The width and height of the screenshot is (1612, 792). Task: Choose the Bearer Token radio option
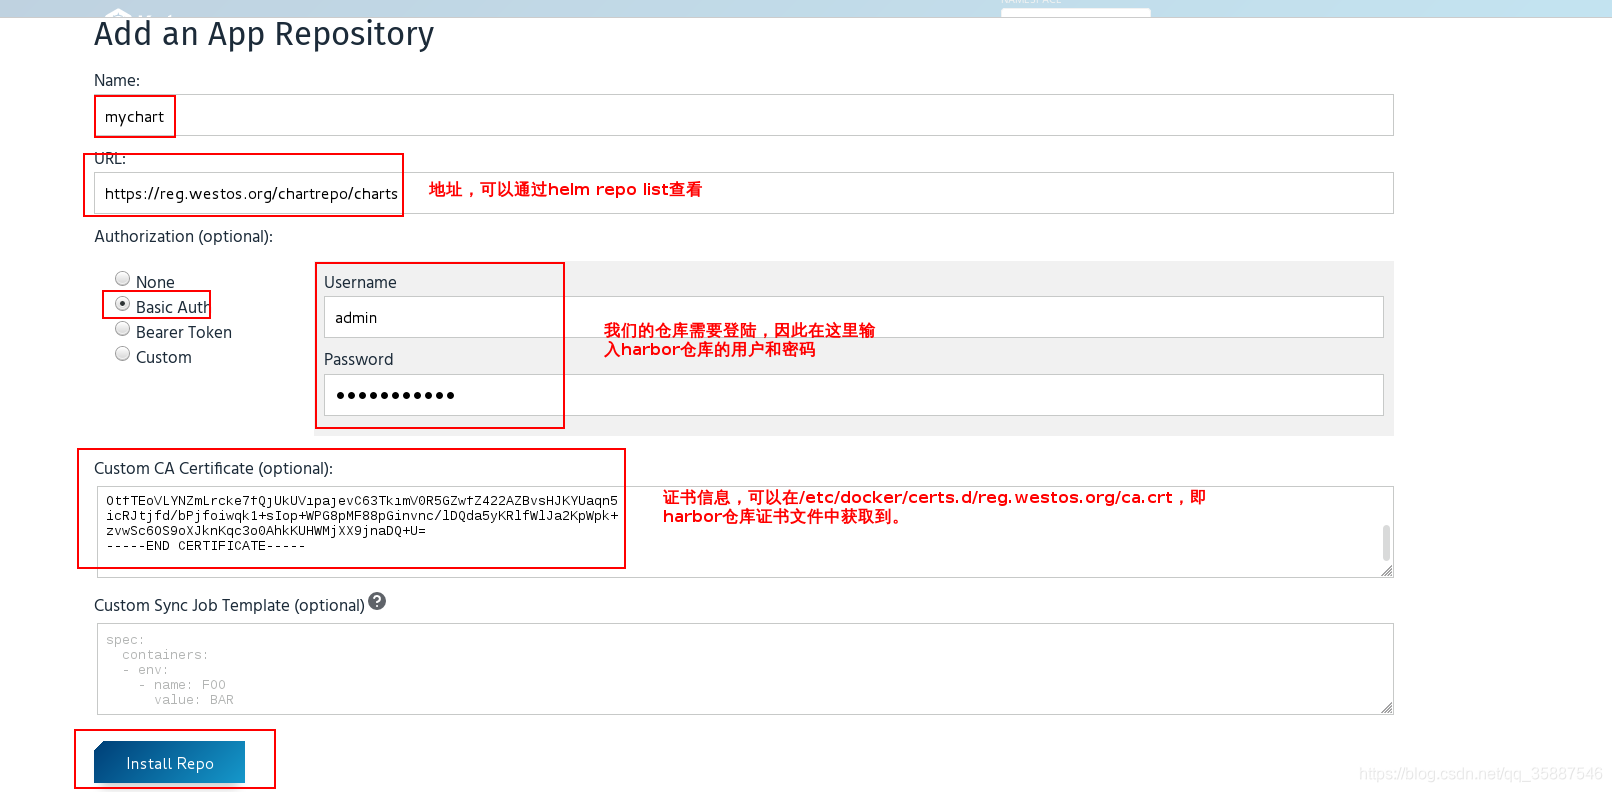coord(122,329)
